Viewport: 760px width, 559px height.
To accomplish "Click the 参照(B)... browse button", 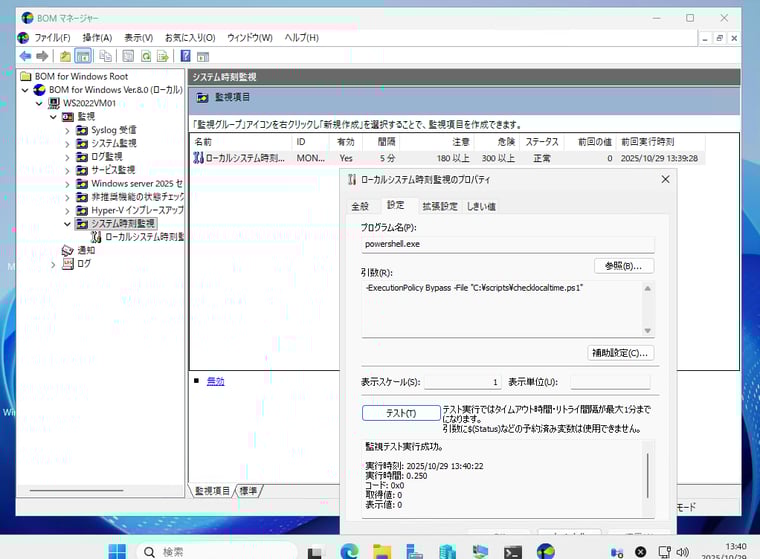I will click(624, 266).
